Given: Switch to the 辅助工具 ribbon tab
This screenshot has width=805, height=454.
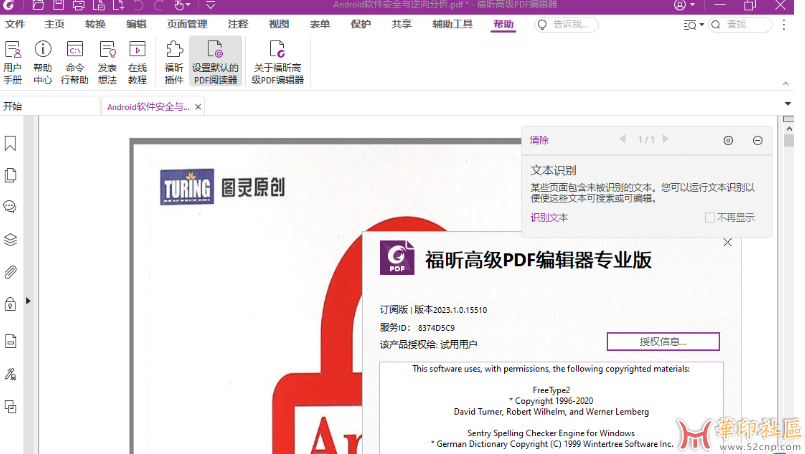Looking at the screenshot, I should coord(452,24).
